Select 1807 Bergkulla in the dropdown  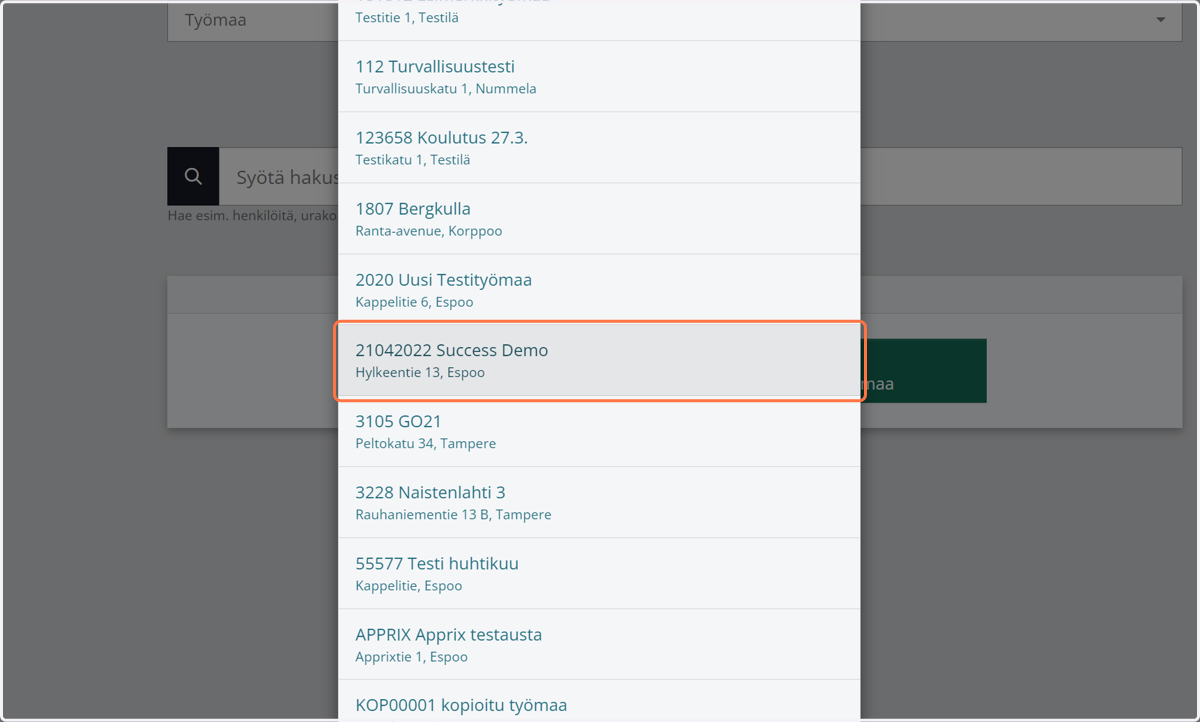[x=599, y=218]
